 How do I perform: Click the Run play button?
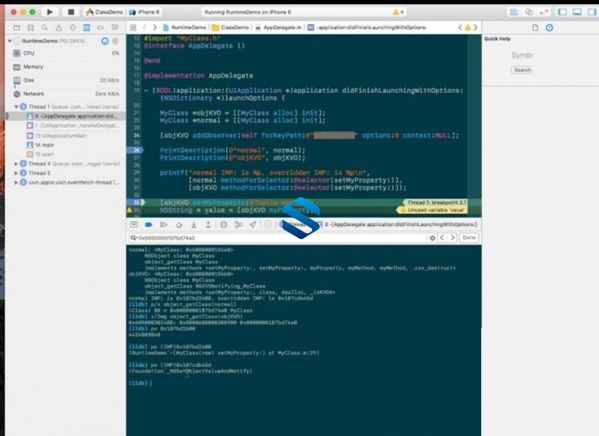point(50,12)
